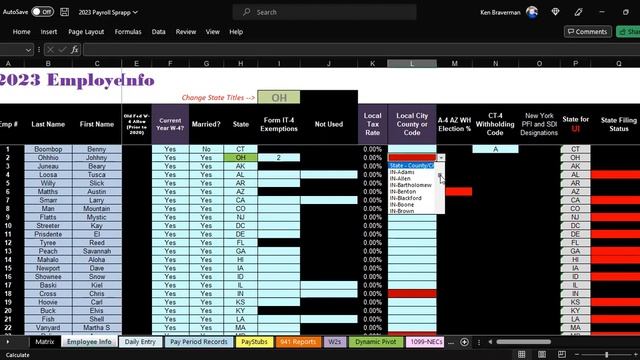Click the Enter checkmark formula bar icon
Image resolution: width=640 pixels, height=360 pixels.
click(62, 50)
